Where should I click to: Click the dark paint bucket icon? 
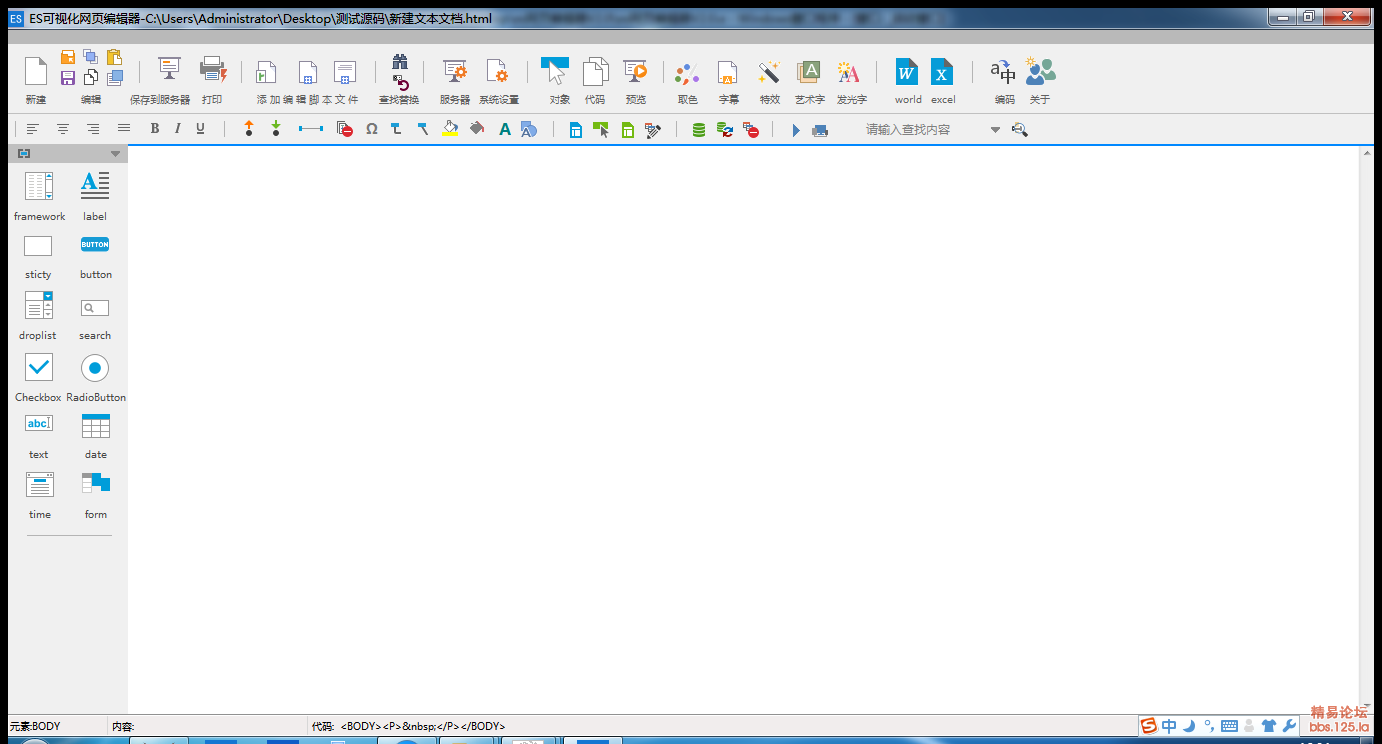click(477, 129)
